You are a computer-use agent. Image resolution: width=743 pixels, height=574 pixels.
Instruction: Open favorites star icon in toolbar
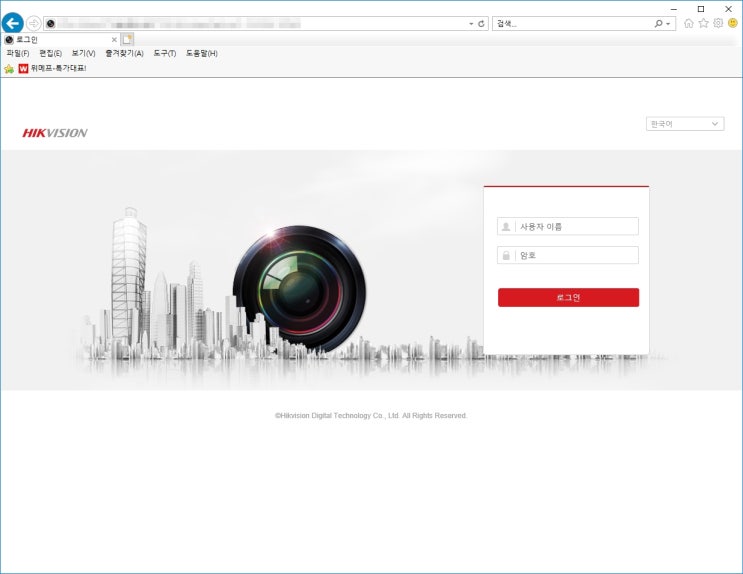[704, 23]
